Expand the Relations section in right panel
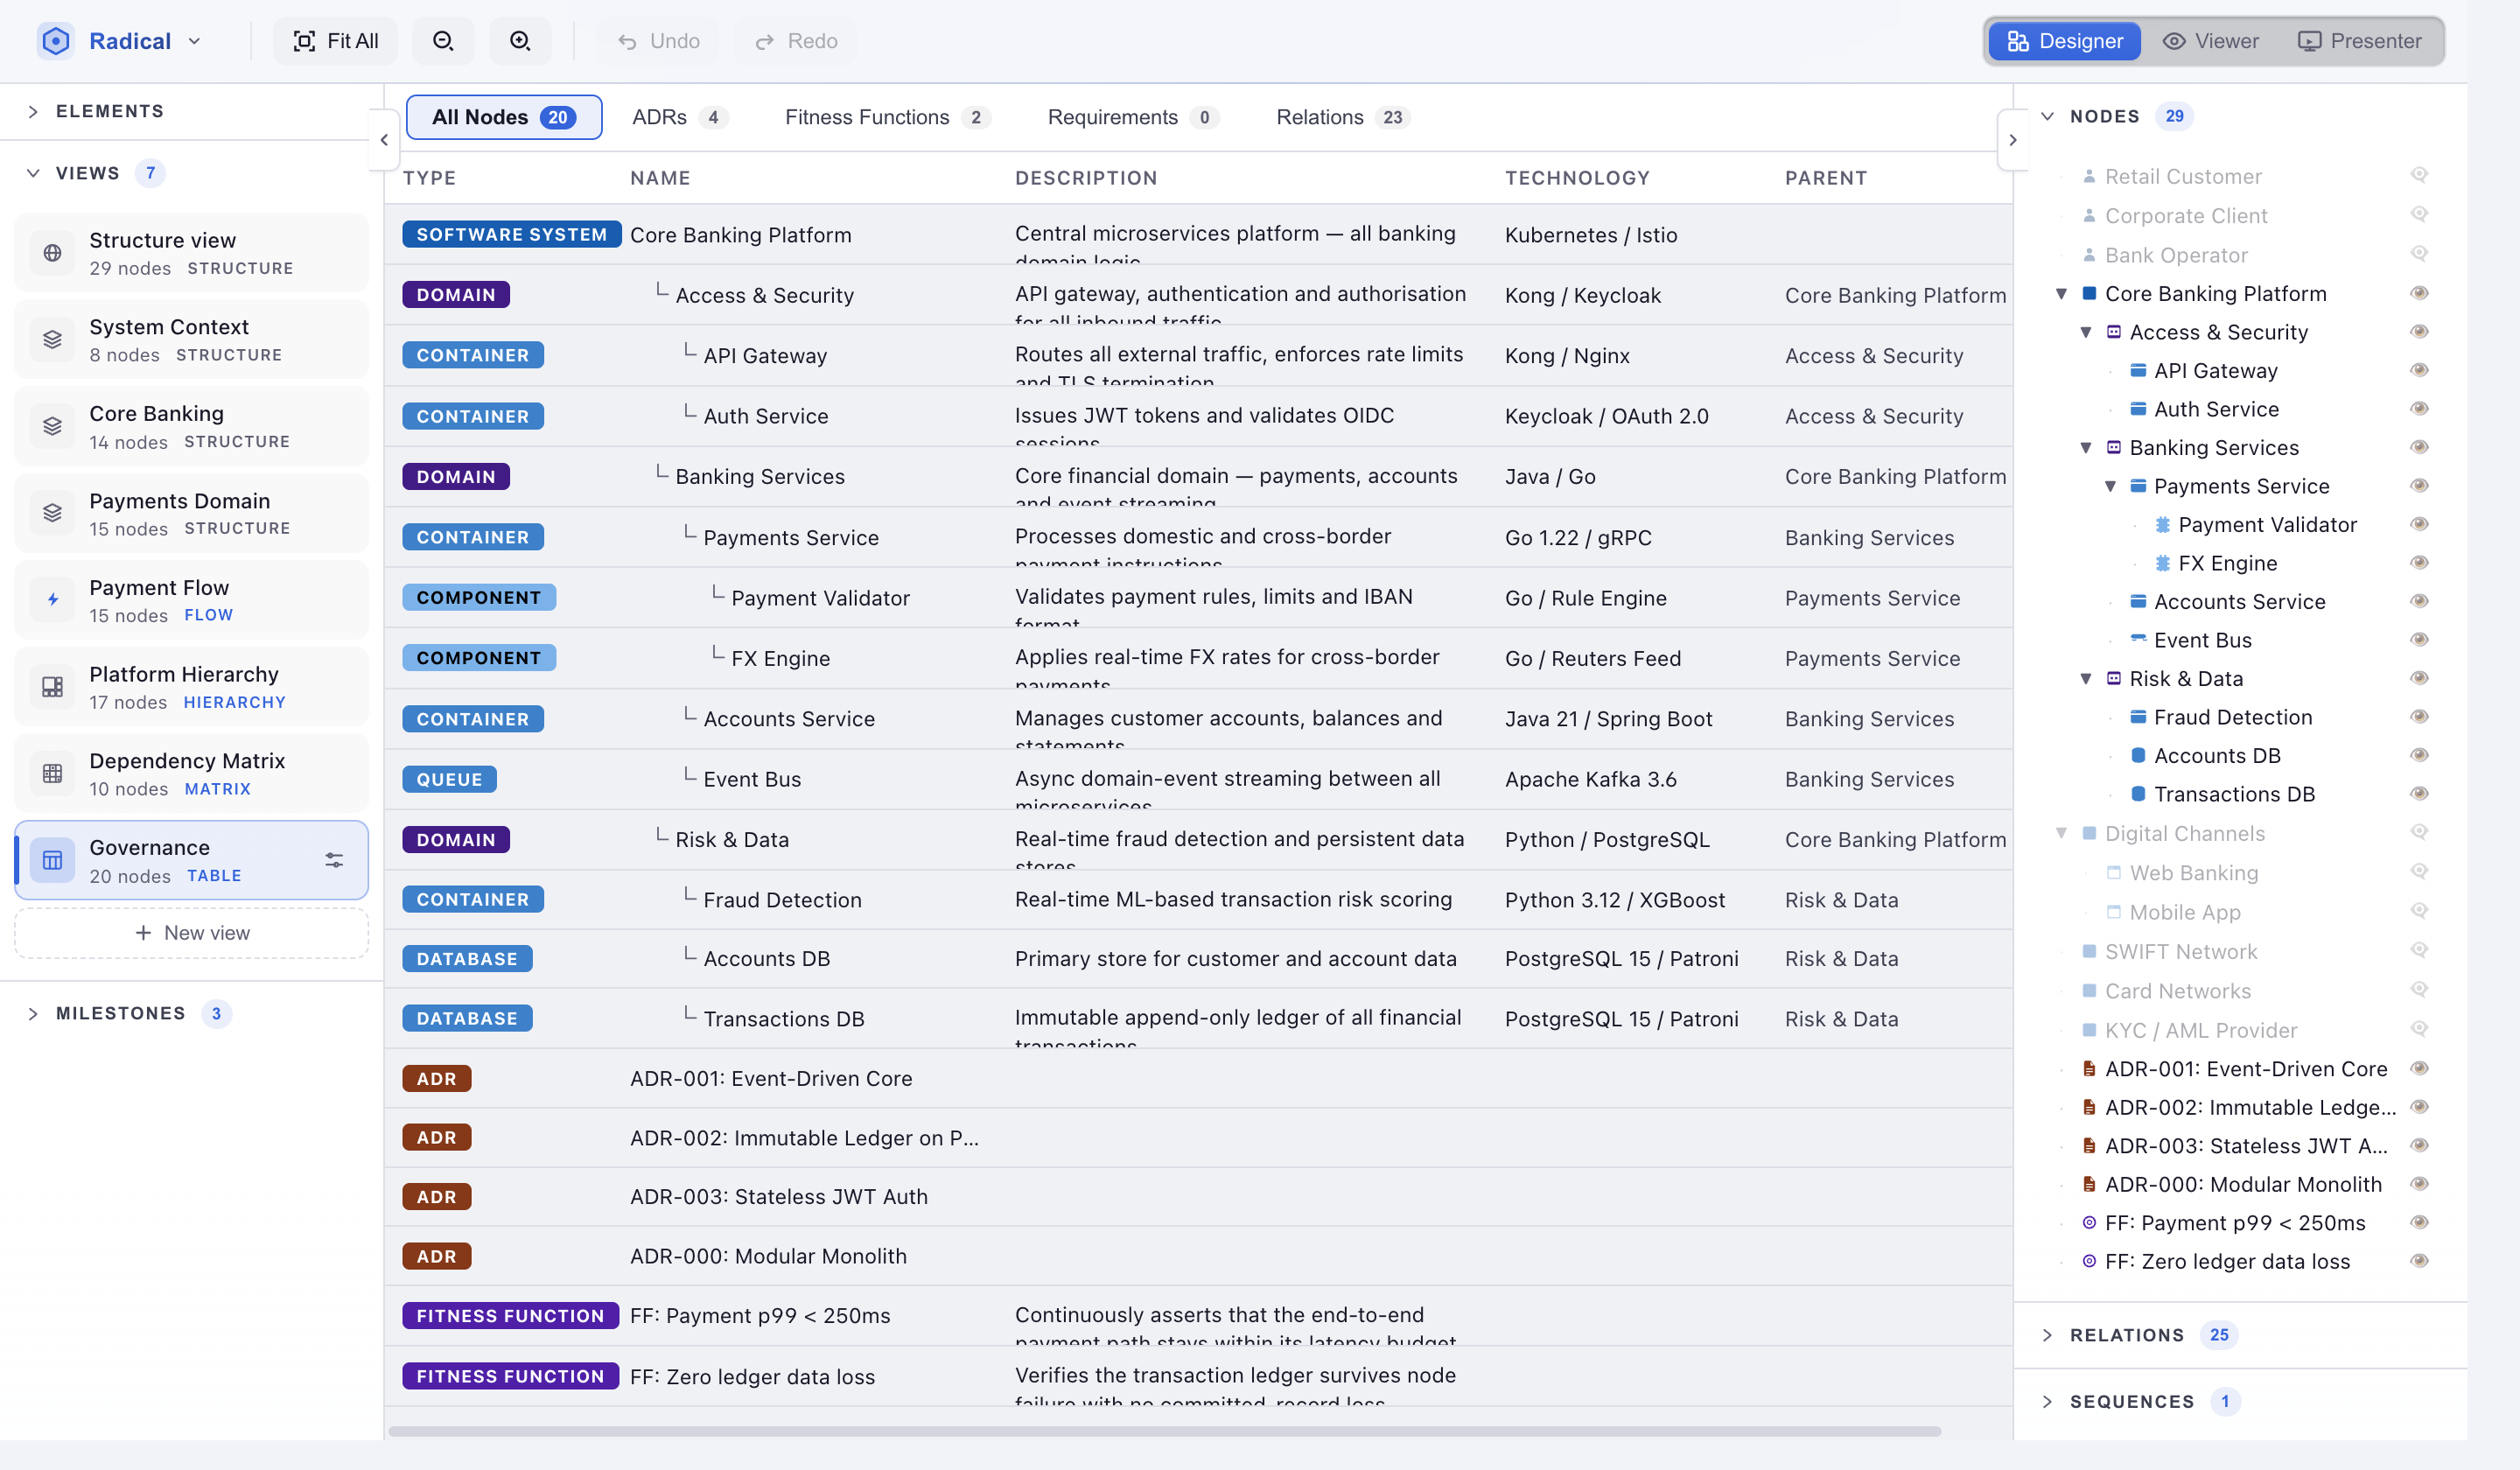This screenshot has height=1470, width=2520. click(2047, 1335)
